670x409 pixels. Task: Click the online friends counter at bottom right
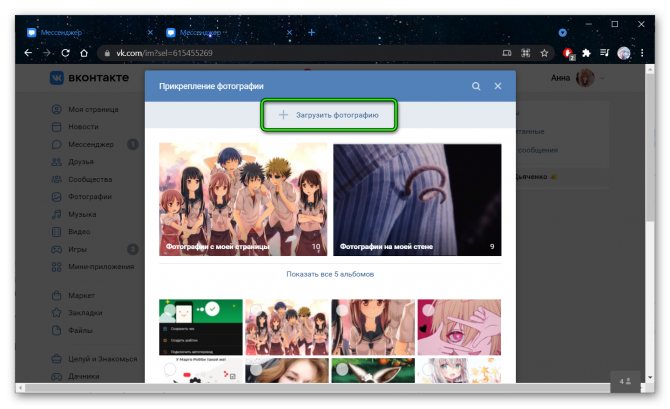(x=626, y=381)
